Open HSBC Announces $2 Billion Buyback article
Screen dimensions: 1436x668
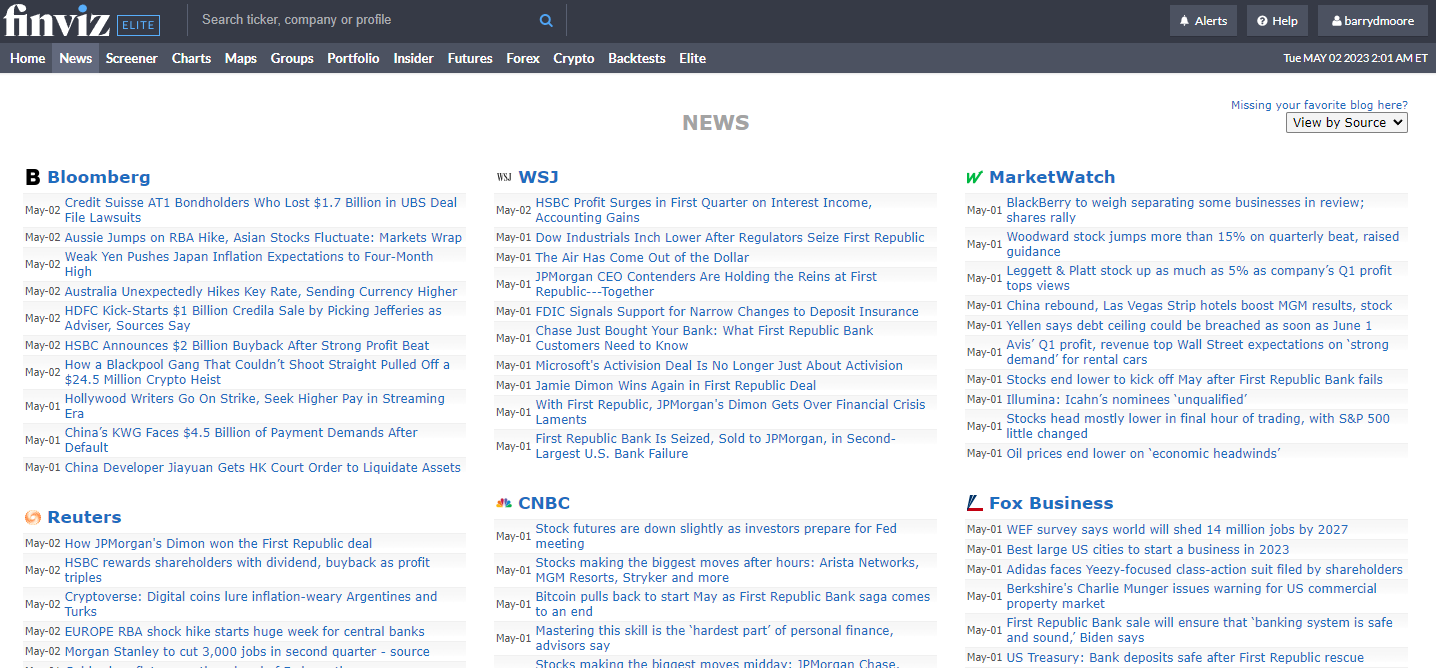click(247, 345)
